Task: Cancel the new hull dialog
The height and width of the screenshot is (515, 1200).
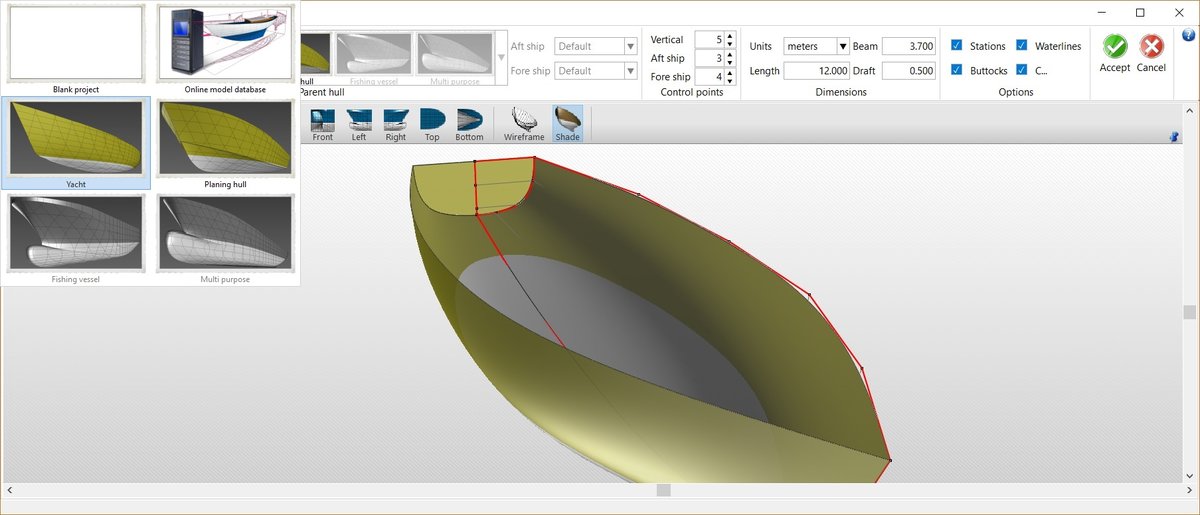Action: coord(1151,52)
